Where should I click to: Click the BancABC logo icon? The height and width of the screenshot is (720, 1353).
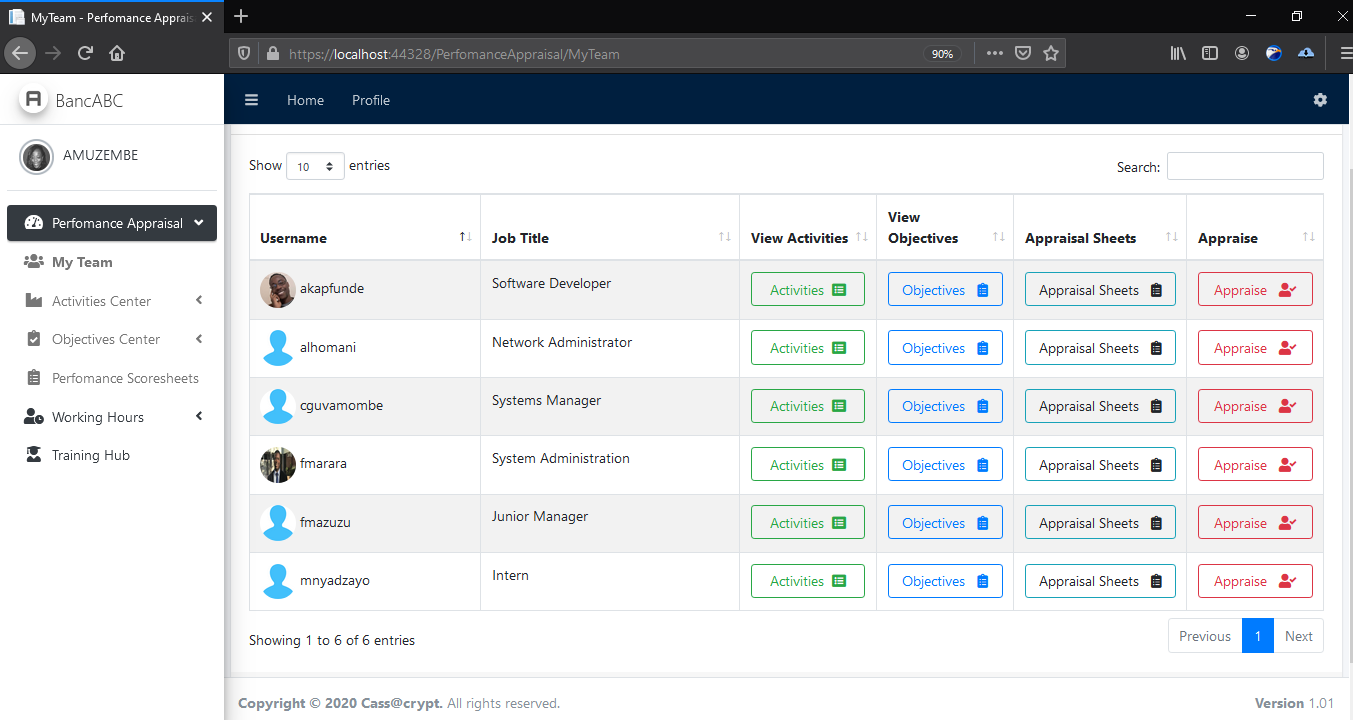[x=34, y=100]
